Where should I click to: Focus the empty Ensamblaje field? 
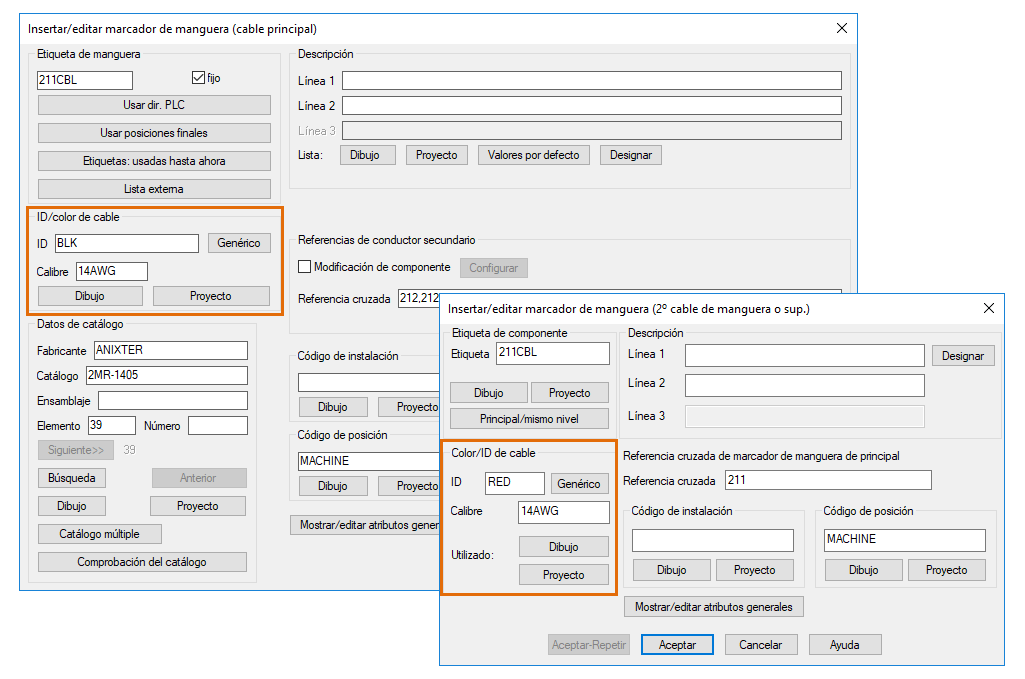[173, 401]
